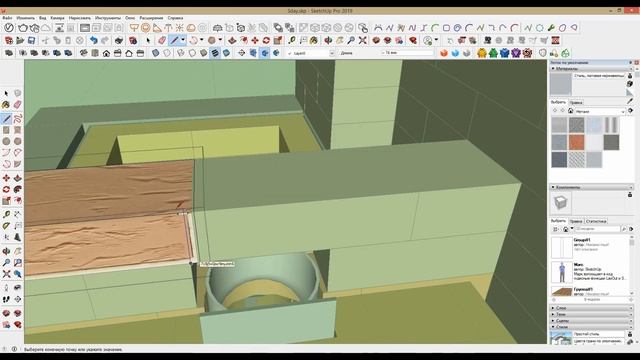Click the length measurement input field

(x=407, y=53)
